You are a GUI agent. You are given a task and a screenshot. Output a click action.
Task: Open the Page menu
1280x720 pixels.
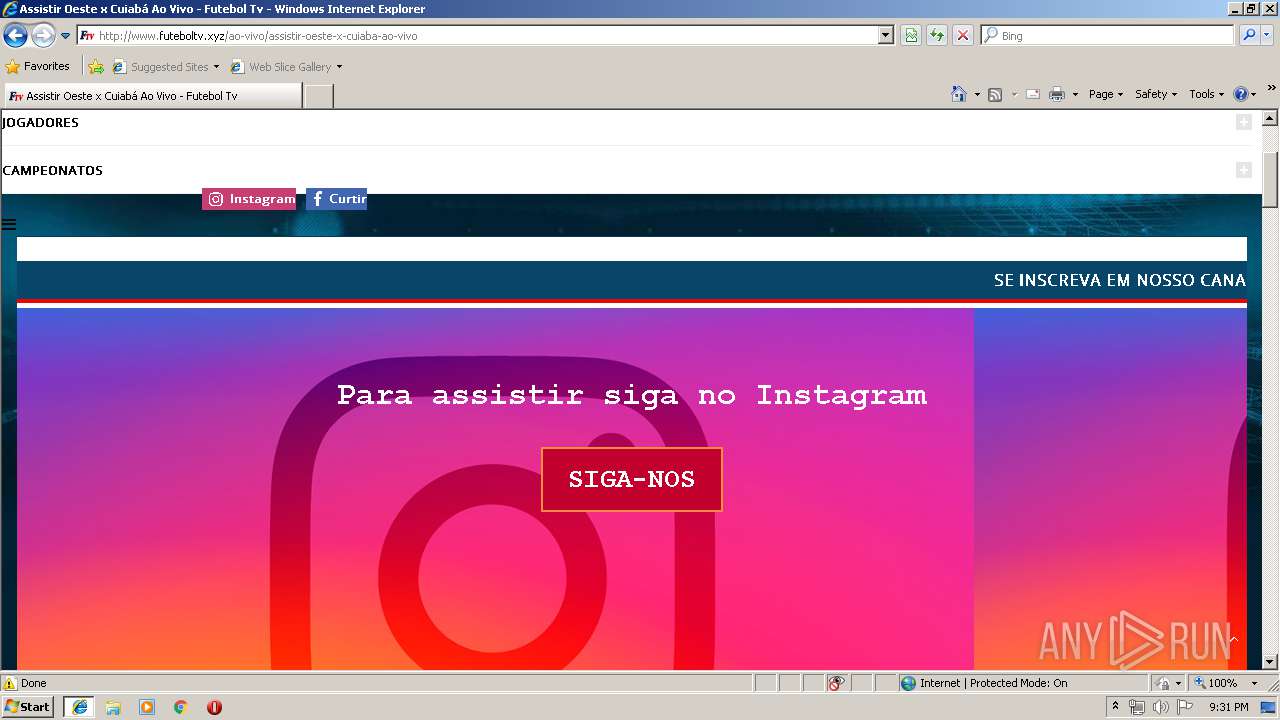tap(1106, 94)
